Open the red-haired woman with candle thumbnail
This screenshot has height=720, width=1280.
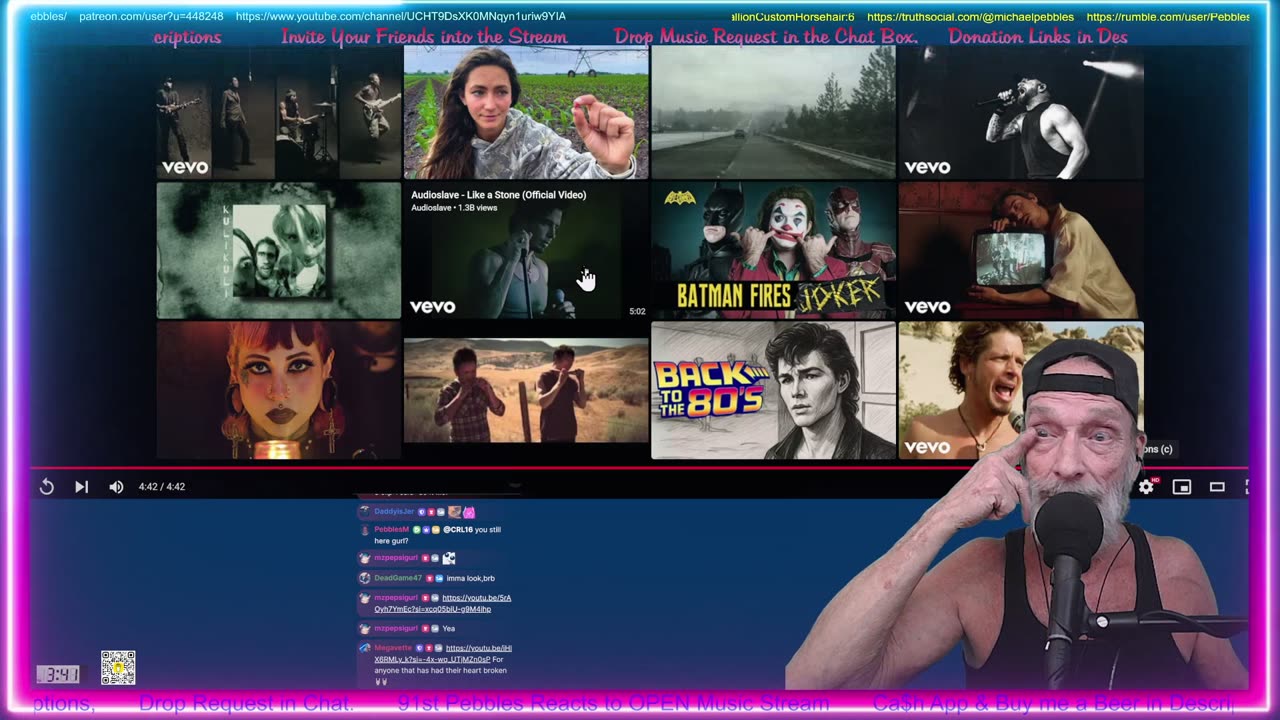pyautogui.click(x=279, y=390)
